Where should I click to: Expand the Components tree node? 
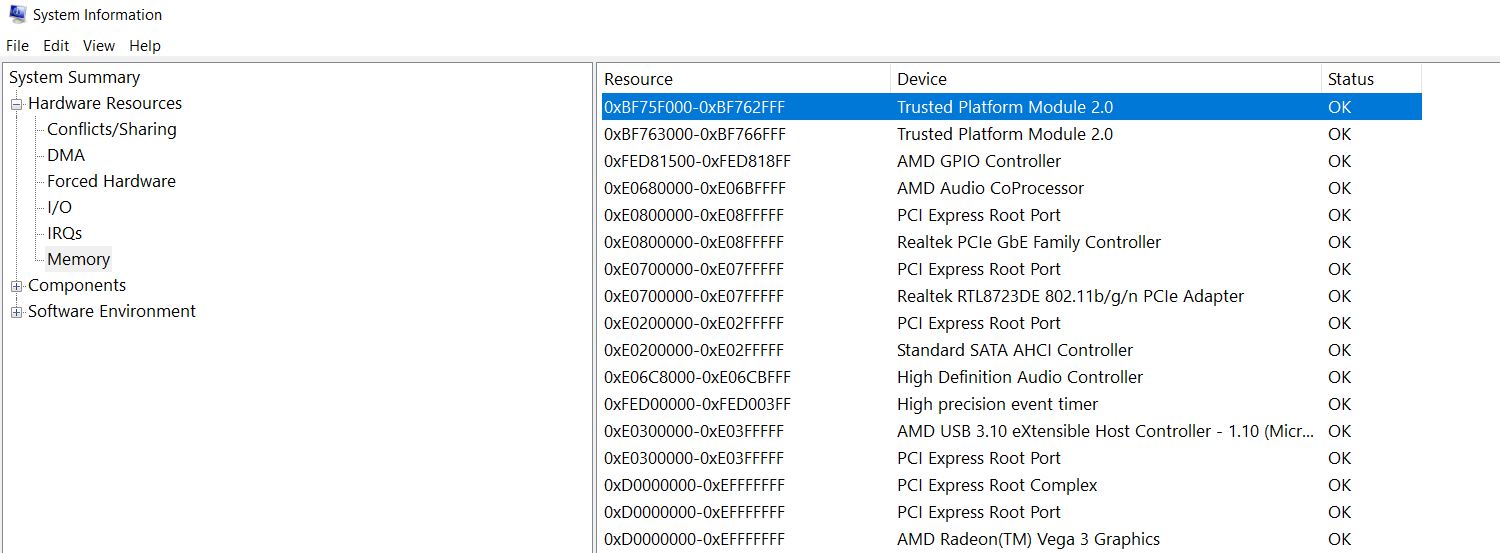click(16, 286)
